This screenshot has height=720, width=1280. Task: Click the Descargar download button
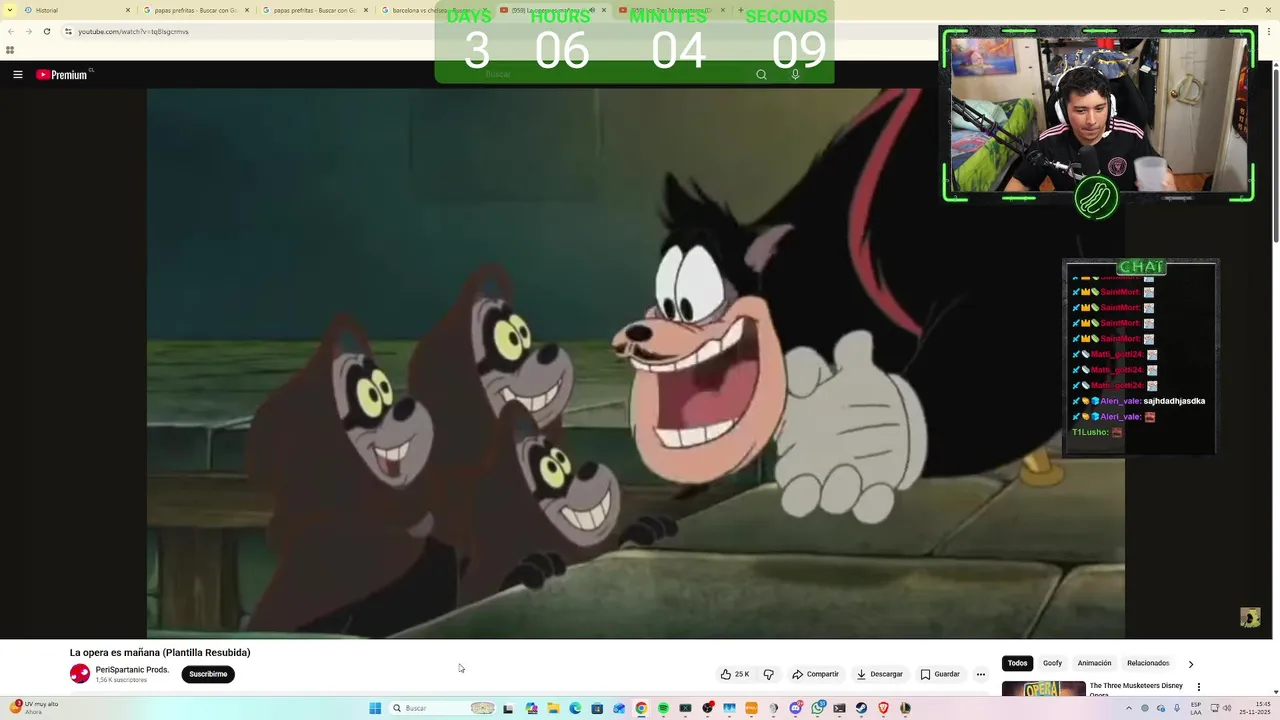(880, 674)
